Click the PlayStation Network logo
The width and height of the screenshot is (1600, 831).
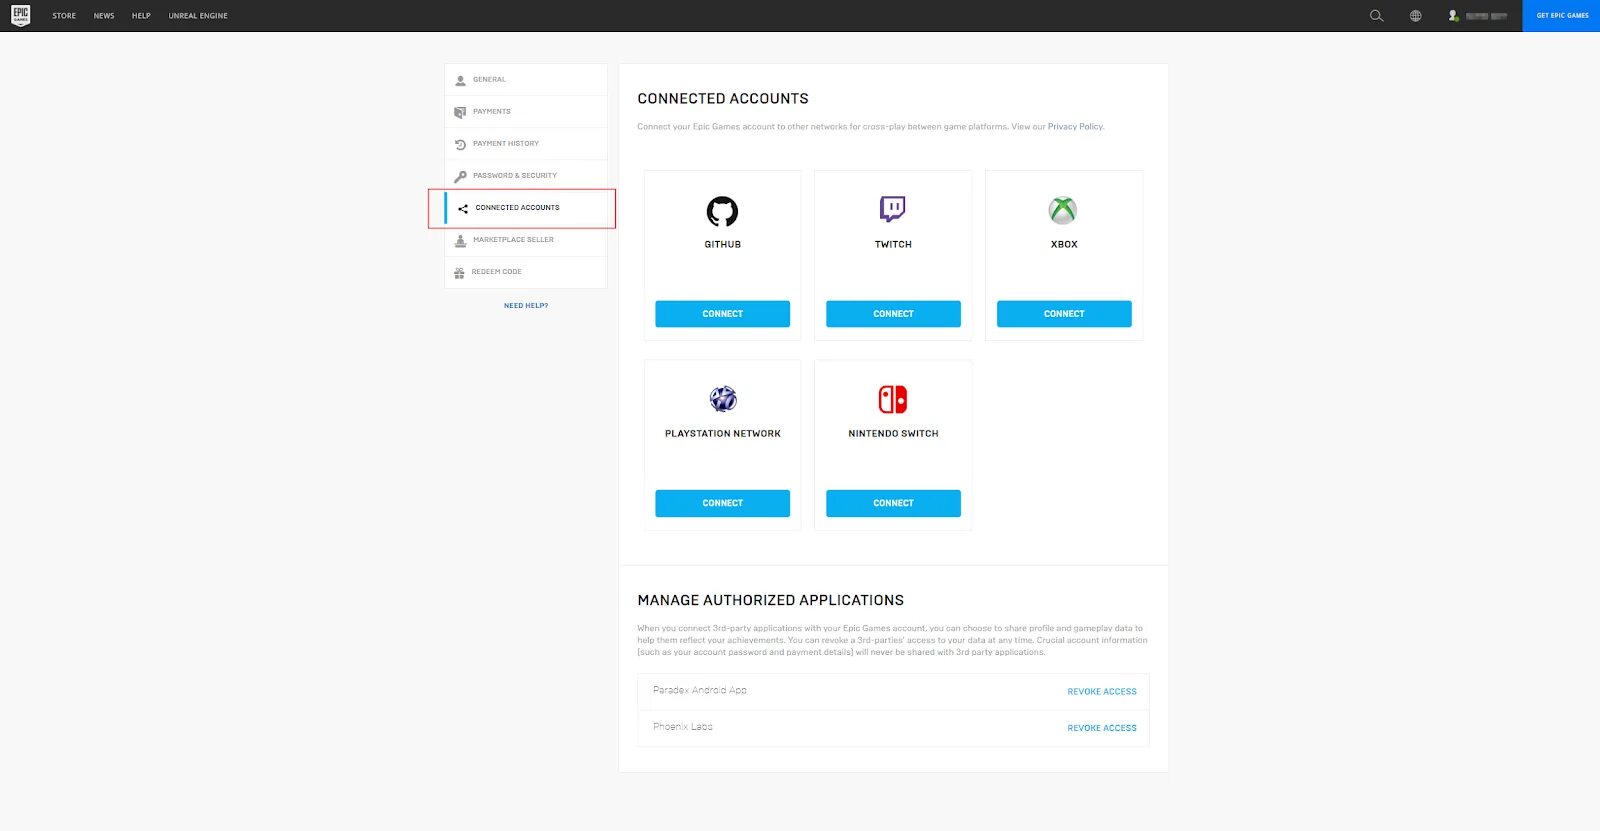tap(723, 399)
